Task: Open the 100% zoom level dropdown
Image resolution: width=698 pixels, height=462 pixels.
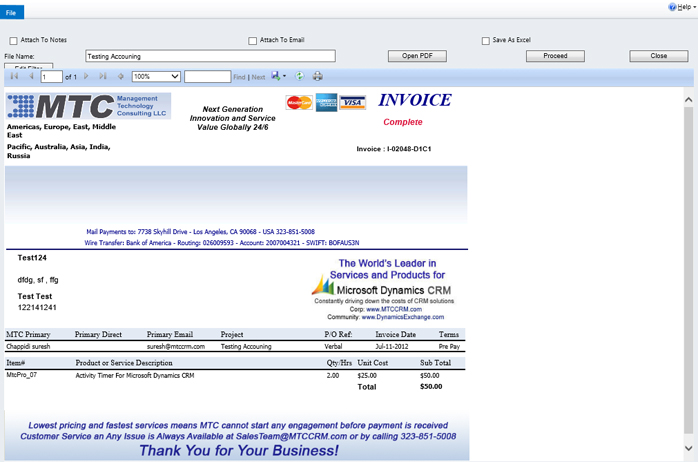Action: point(155,76)
